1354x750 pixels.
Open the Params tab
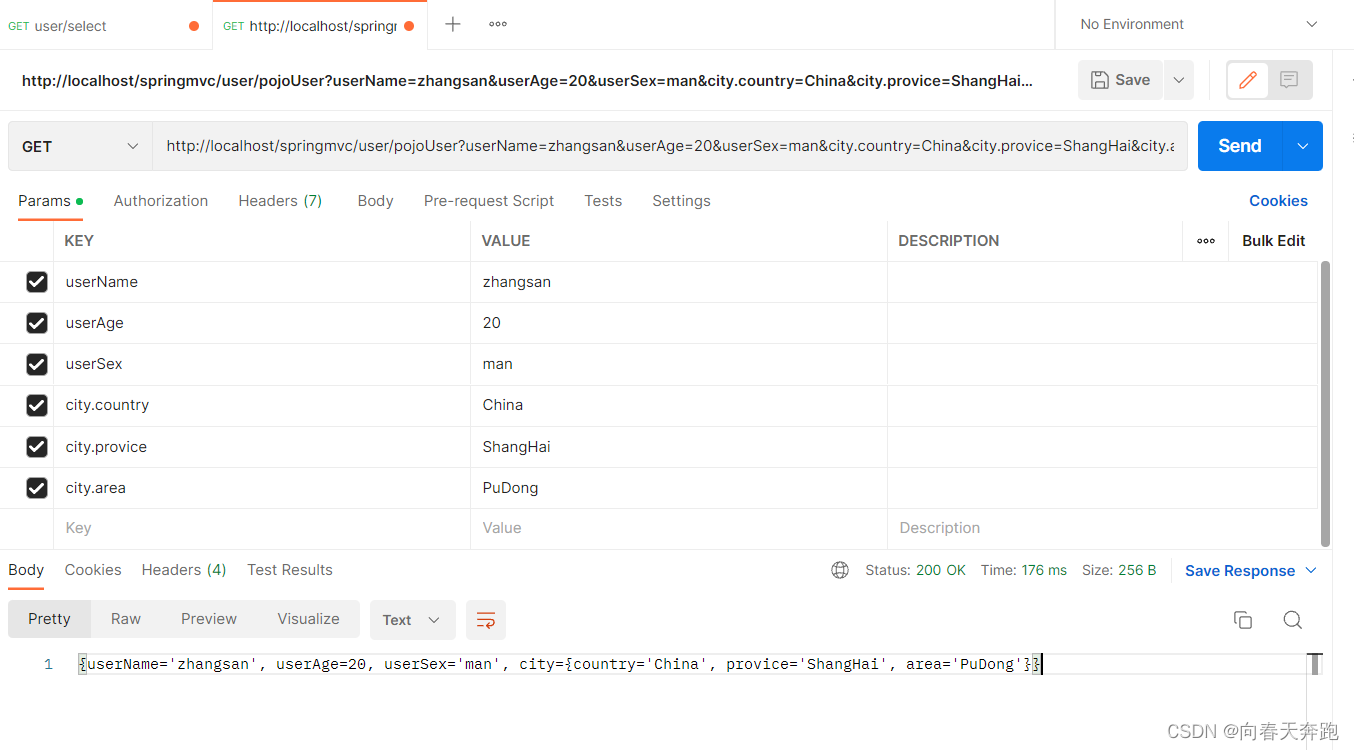click(x=50, y=201)
